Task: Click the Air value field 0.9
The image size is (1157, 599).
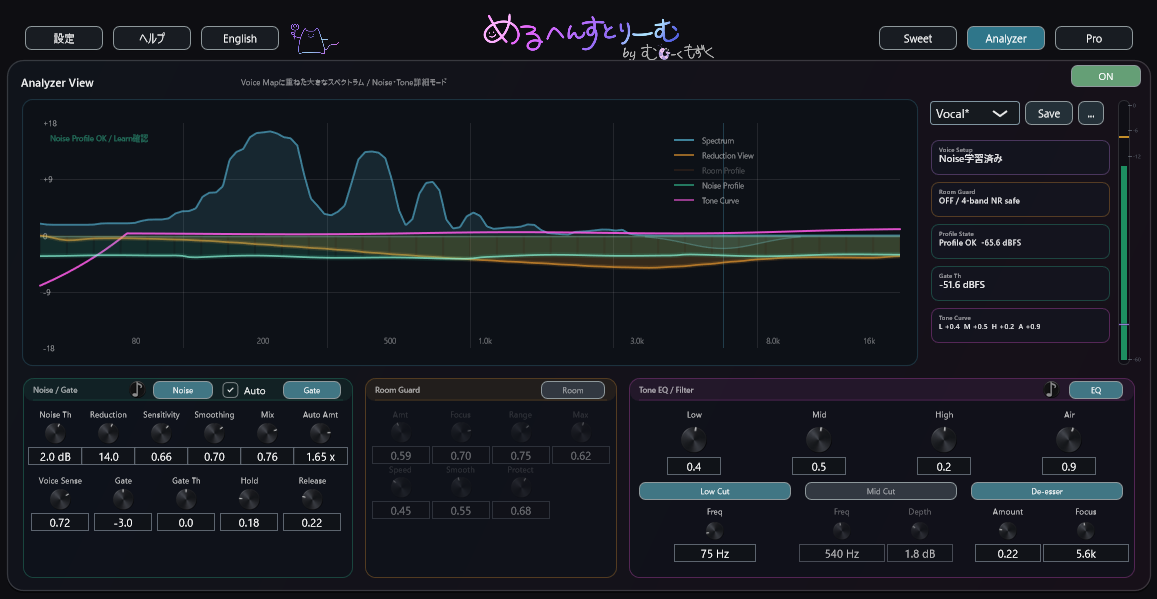Action: 1068,466
